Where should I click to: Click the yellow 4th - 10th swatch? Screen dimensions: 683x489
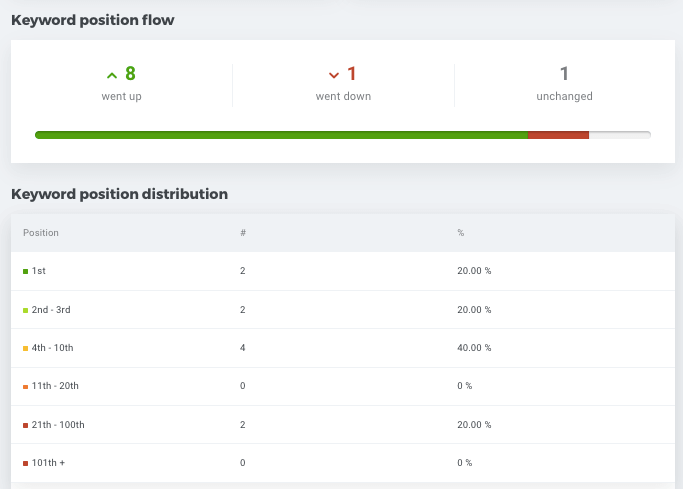[x=25, y=348]
